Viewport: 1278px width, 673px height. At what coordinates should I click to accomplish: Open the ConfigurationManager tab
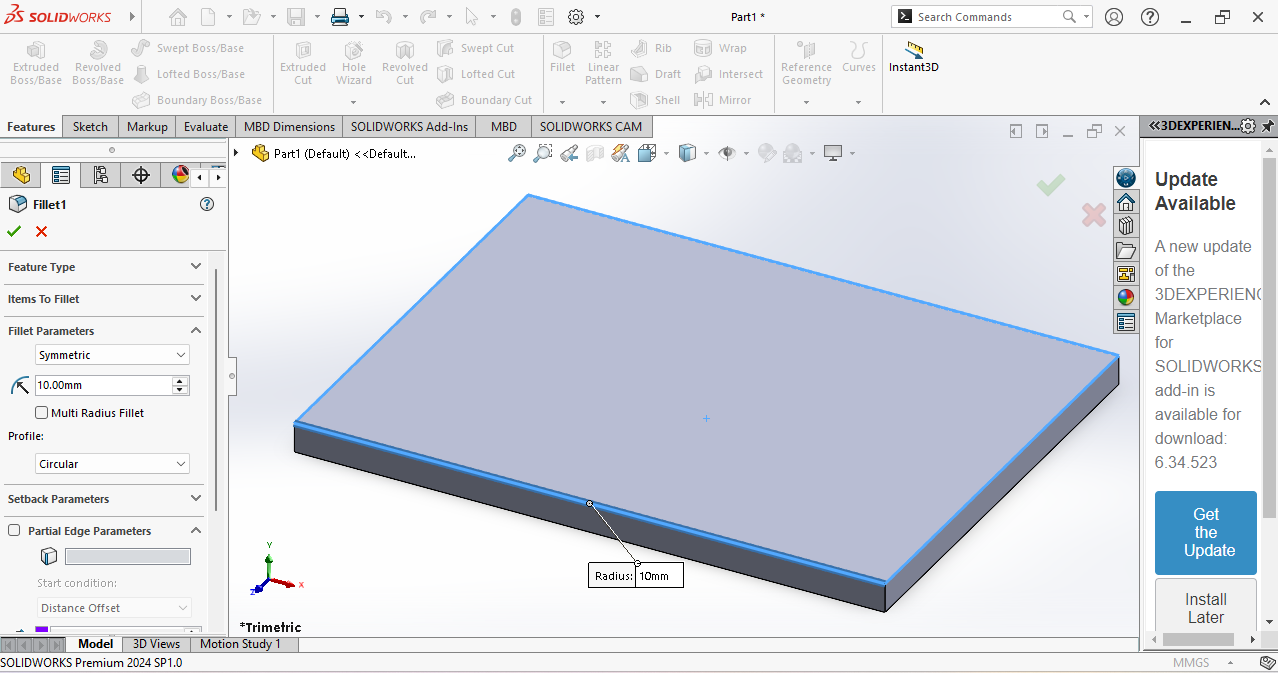101,175
